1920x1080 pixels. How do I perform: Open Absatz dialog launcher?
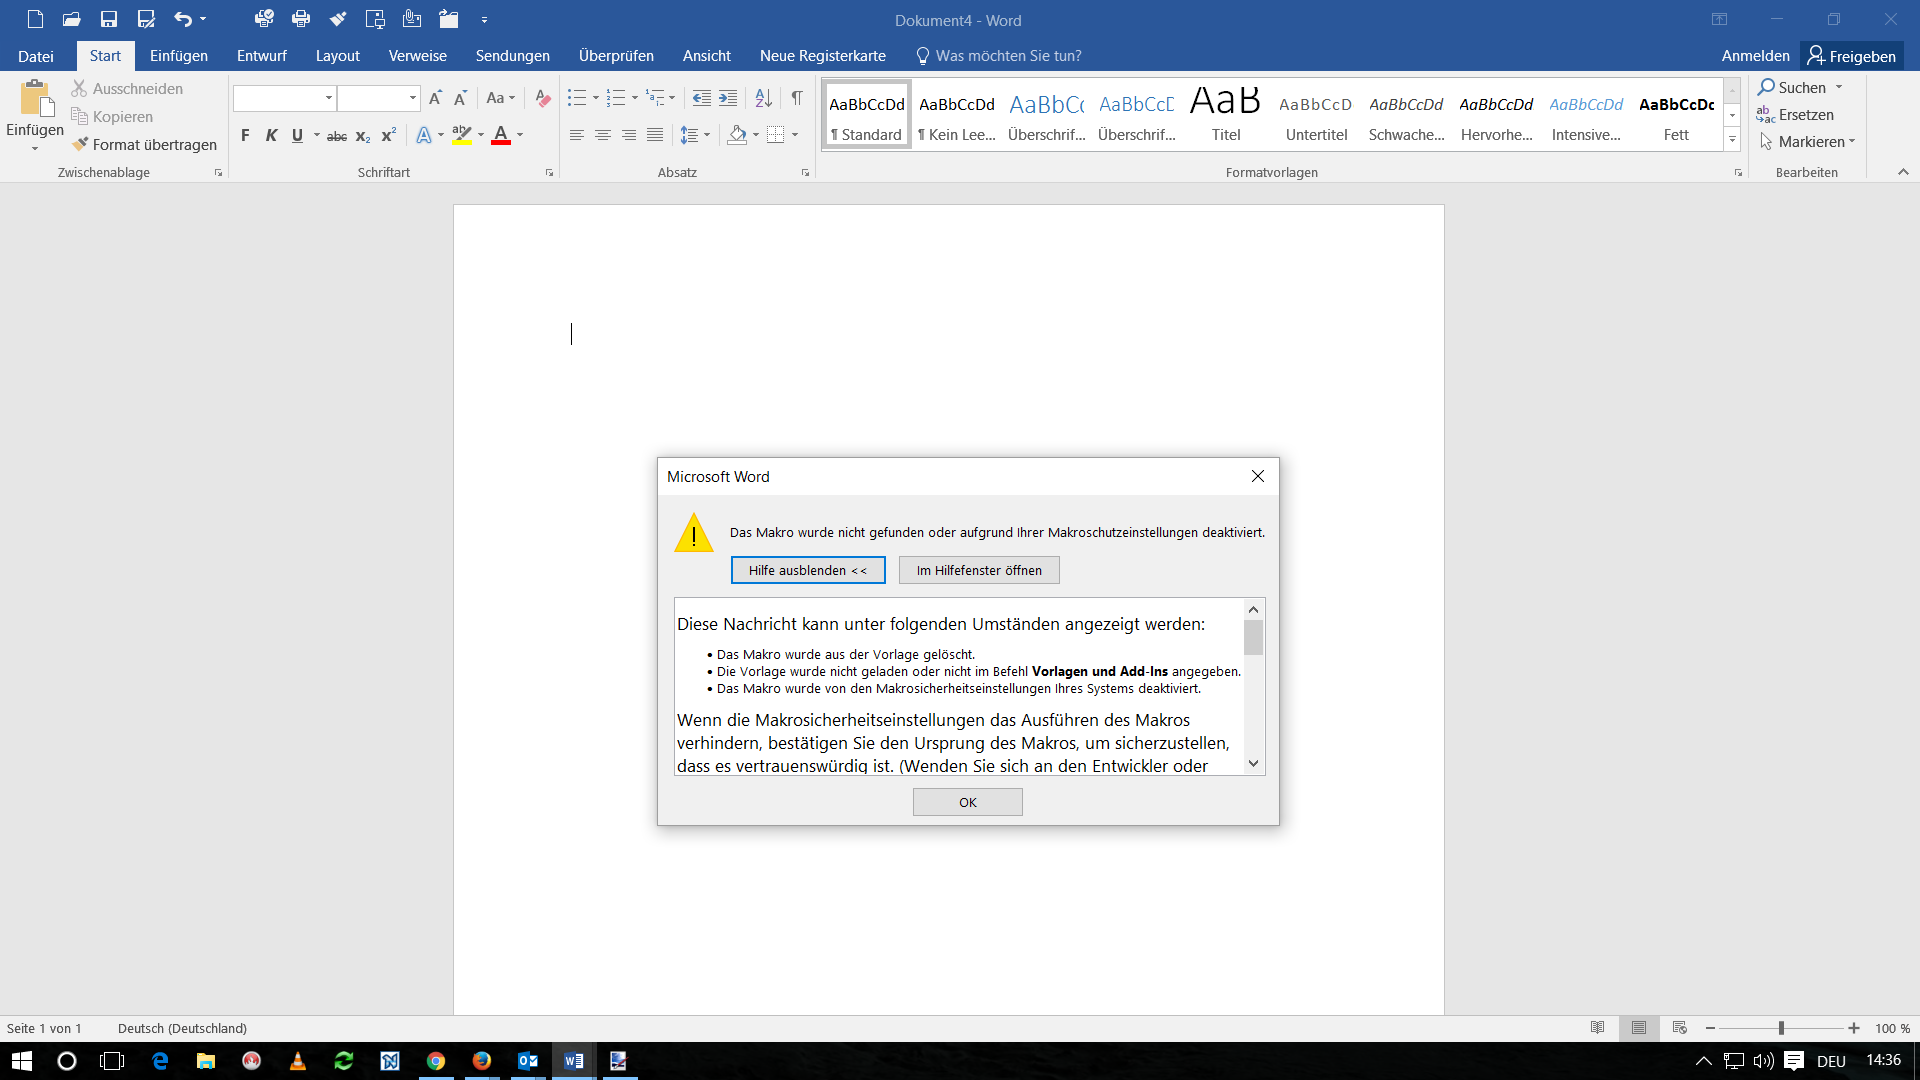tap(805, 173)
